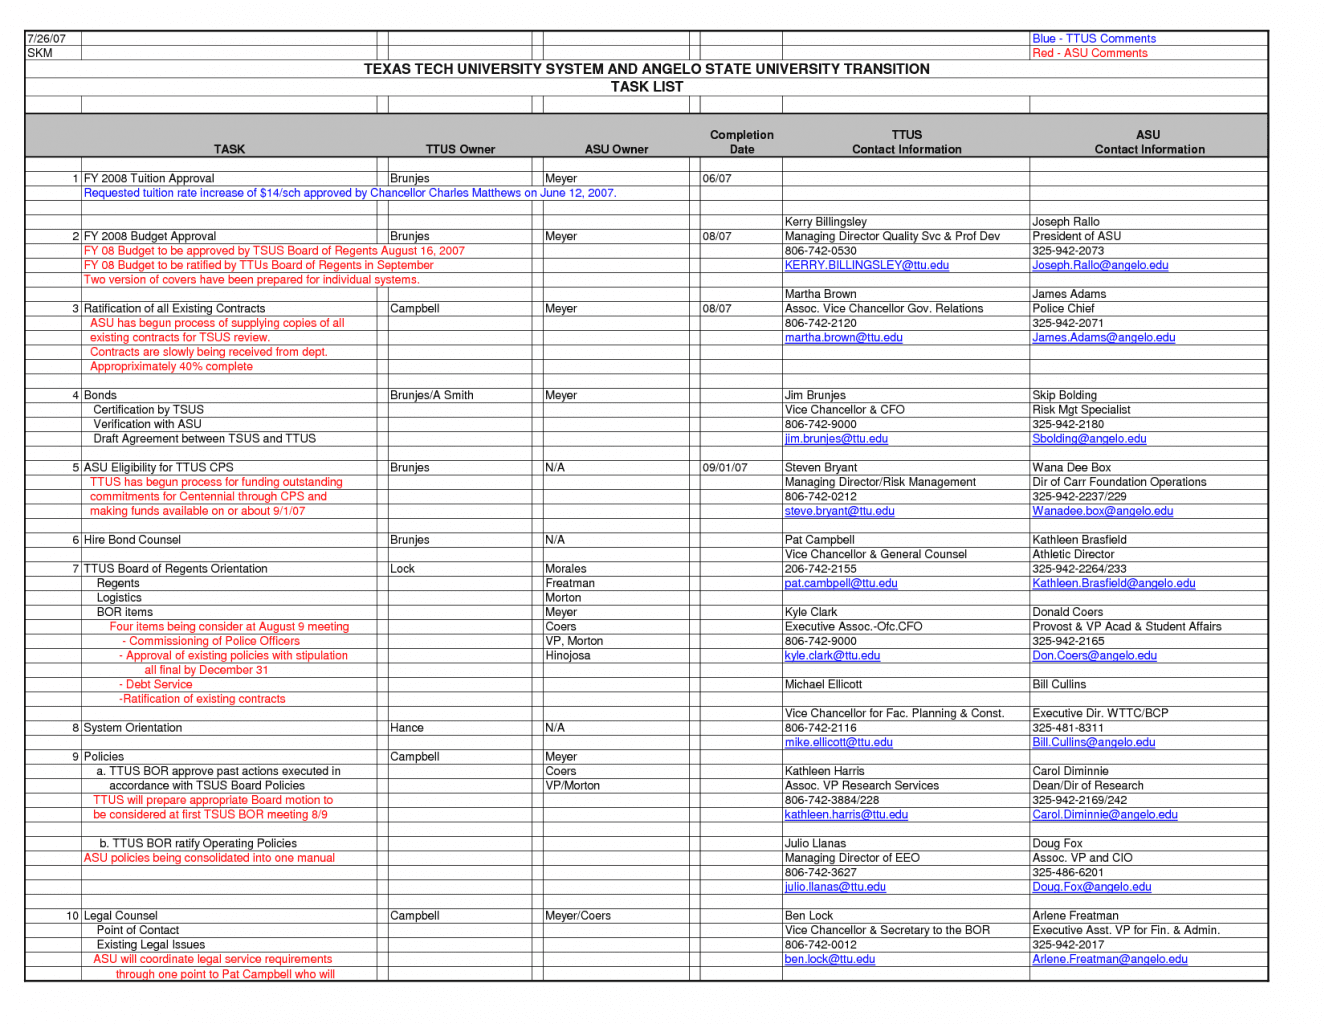This screenshot has width=1325, height=1024.
Task: Open ben.lock@ttu.edu email link
Action: tap(830, 959)
